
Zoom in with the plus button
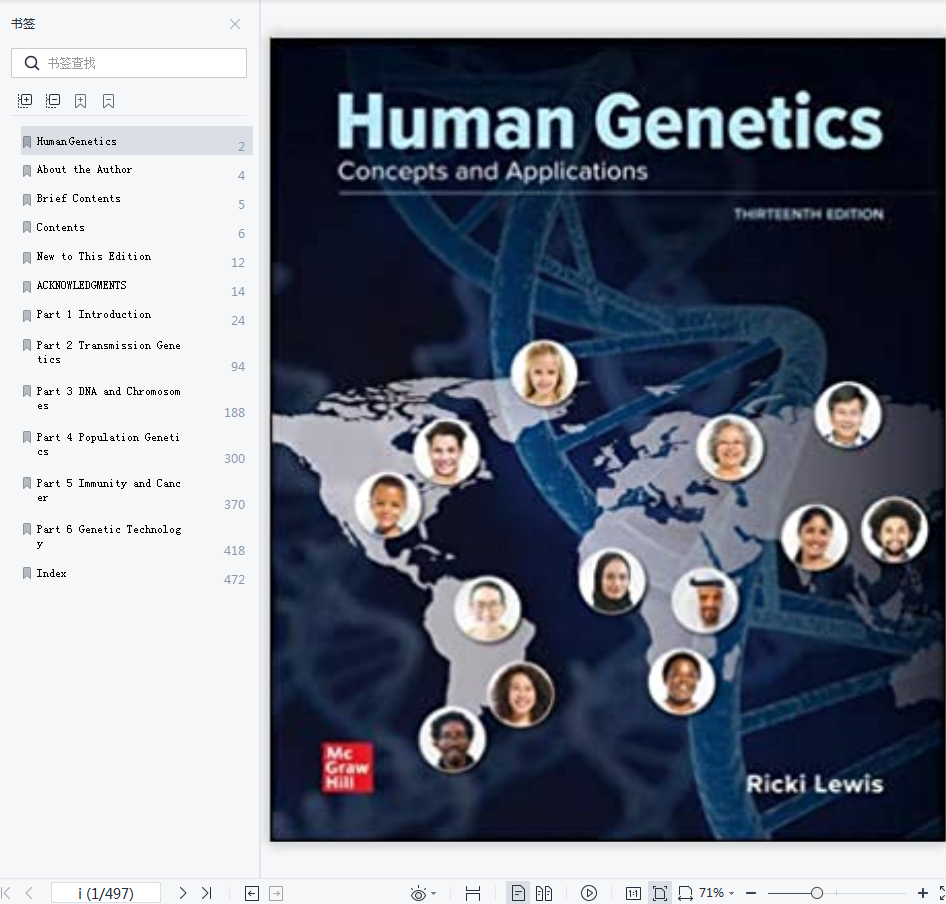pyautogui.click(x=922, y=893)
